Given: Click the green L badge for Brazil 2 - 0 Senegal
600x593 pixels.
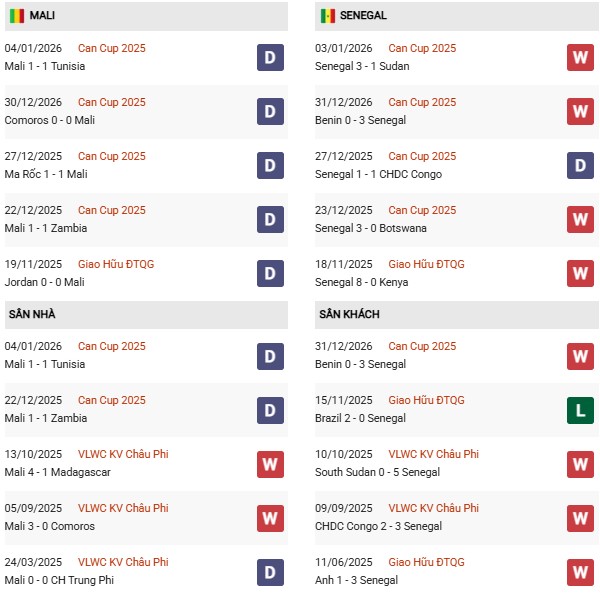Looking at the screenshot, I should (580, 409).
